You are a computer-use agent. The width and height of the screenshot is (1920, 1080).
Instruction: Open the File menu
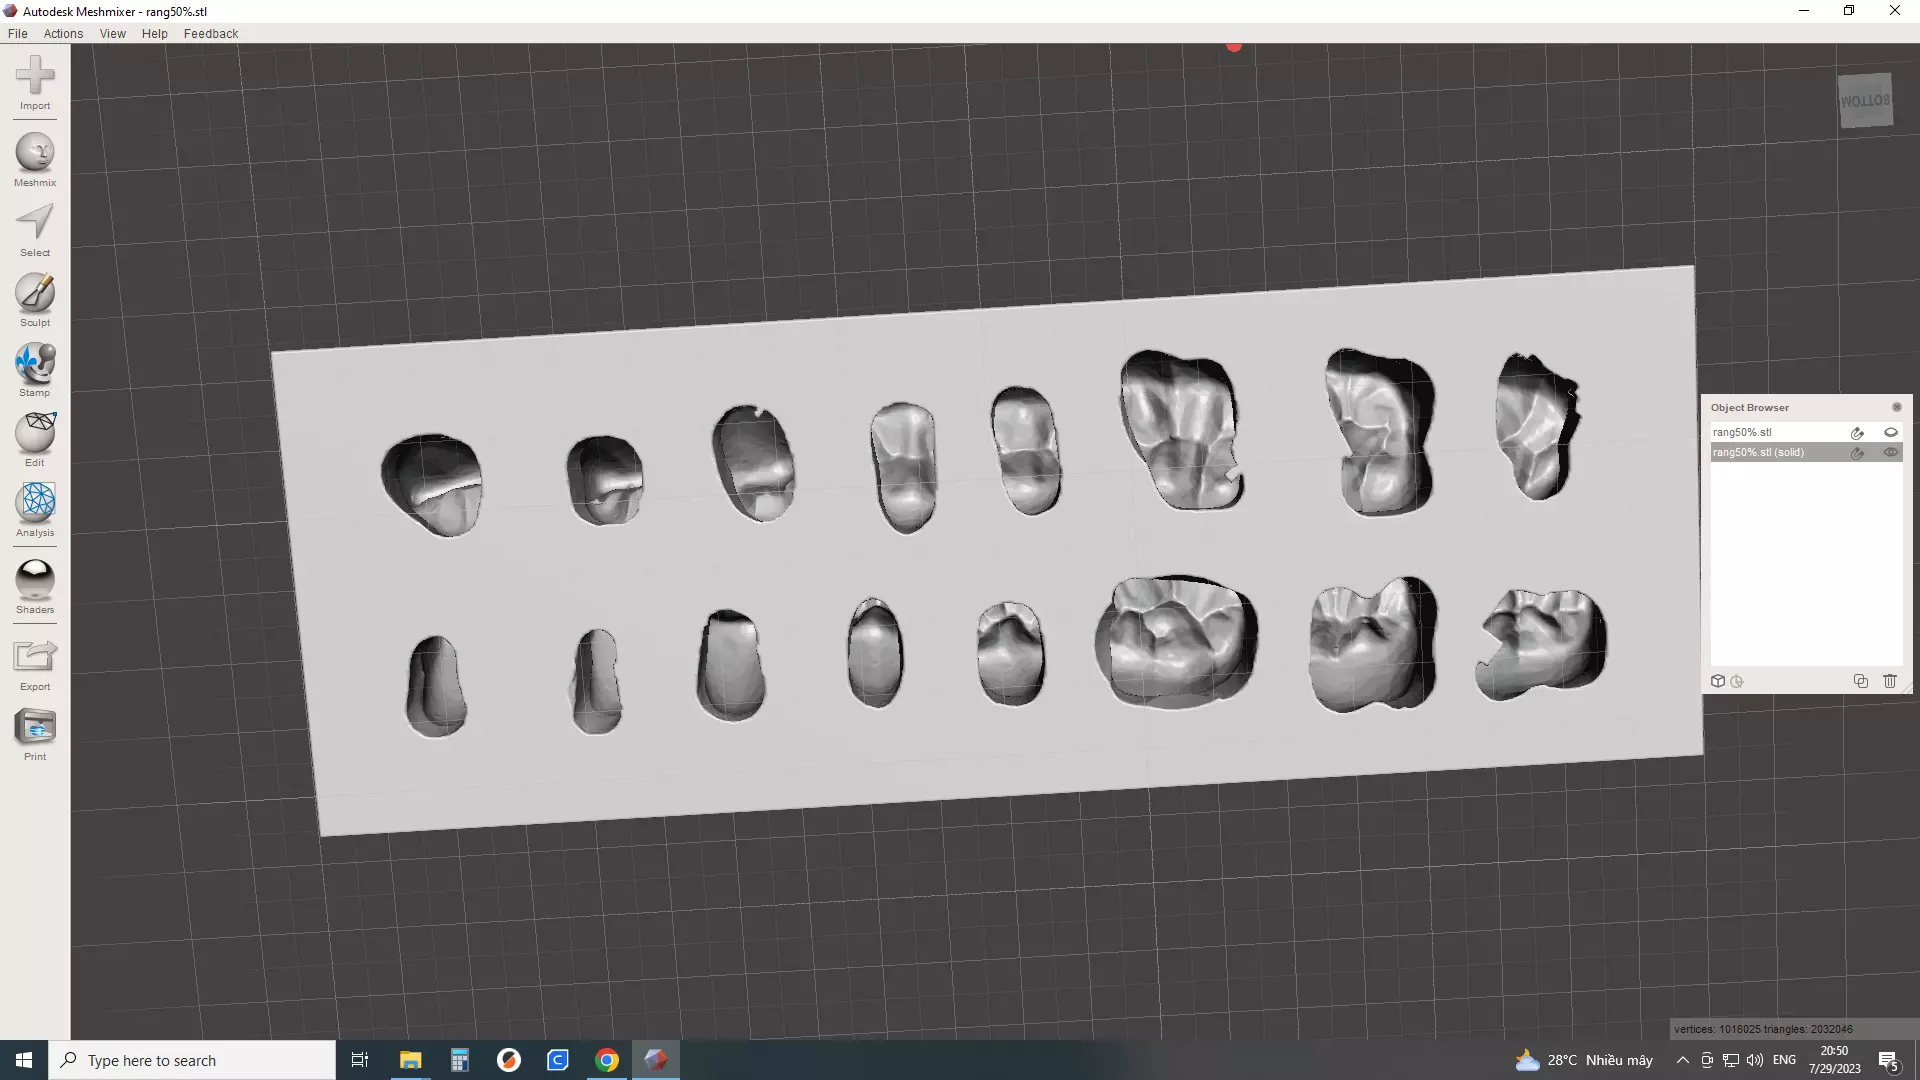point(18,34)
